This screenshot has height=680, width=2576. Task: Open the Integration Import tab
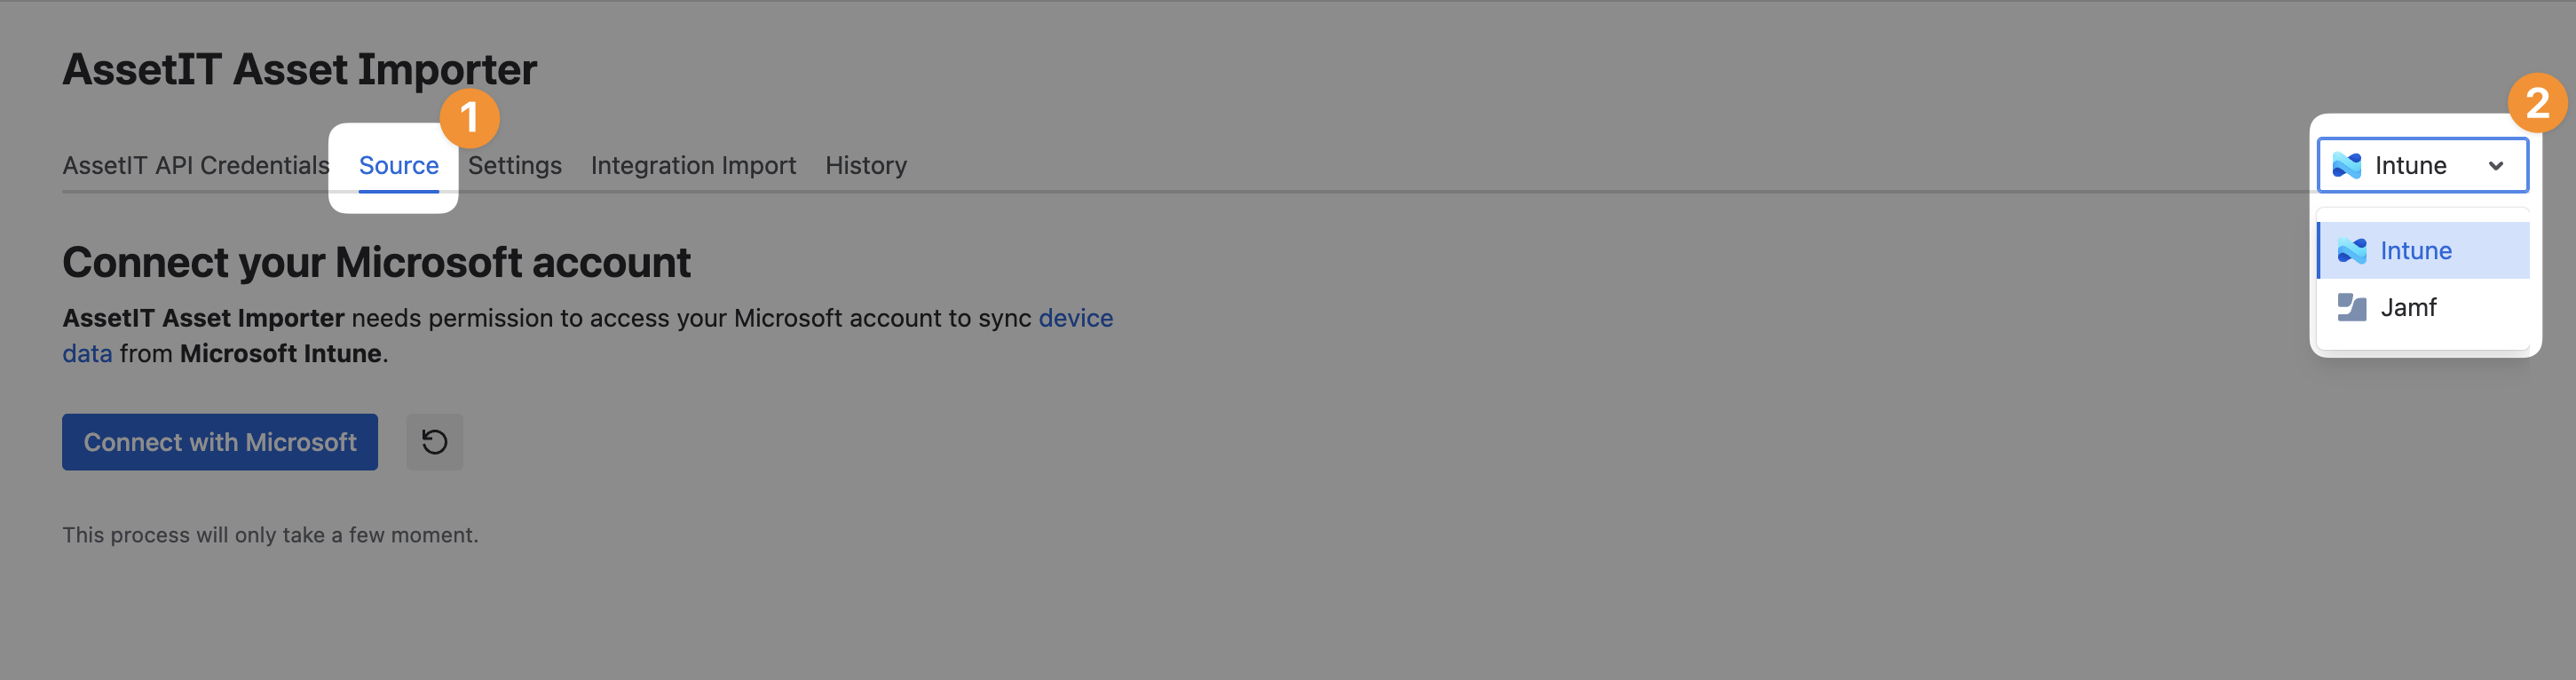(693, 165)
